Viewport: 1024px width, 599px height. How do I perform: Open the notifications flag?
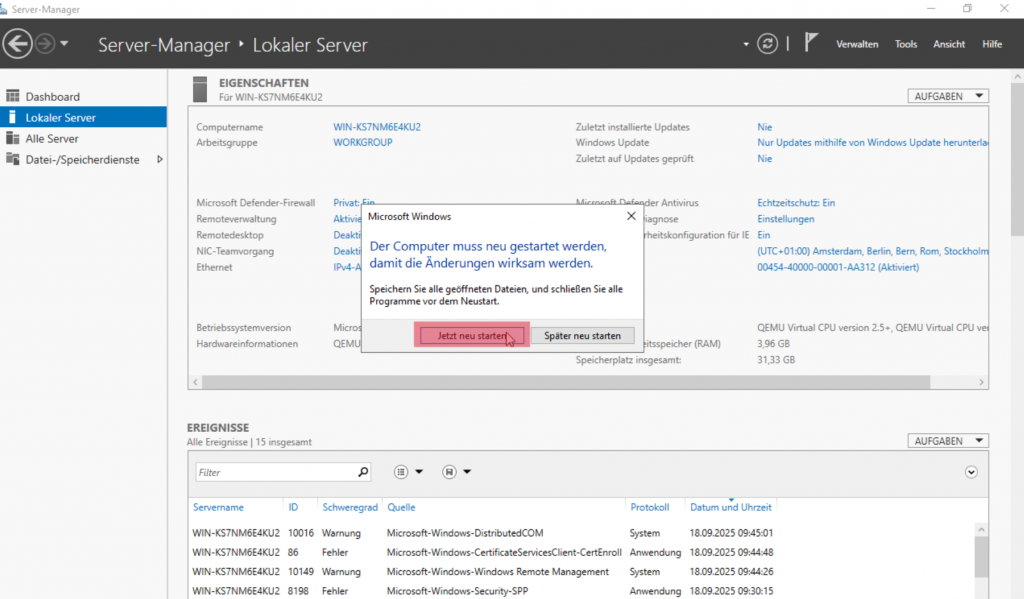point(812,43)
